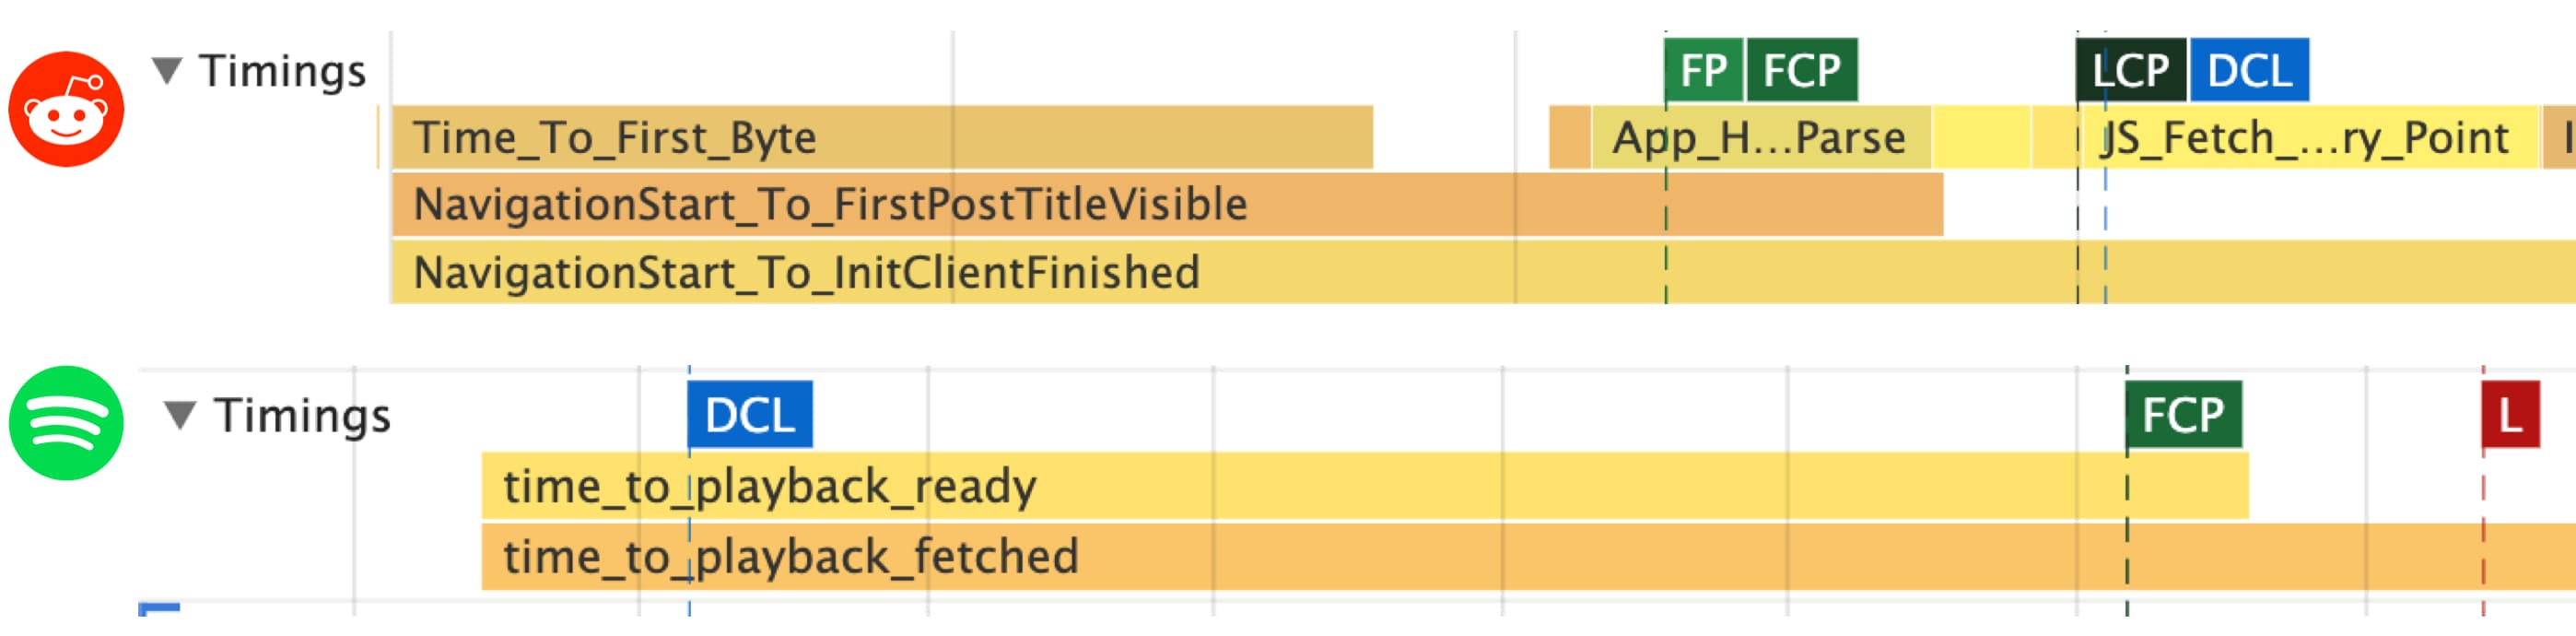Click the Spotify logo icon
The image size is (2576, 636).
(x=66, y=423)
